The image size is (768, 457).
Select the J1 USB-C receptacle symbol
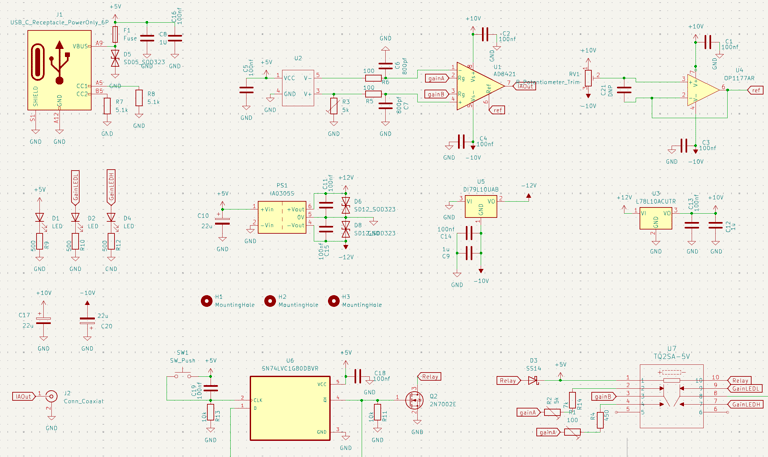coord(59,70)
